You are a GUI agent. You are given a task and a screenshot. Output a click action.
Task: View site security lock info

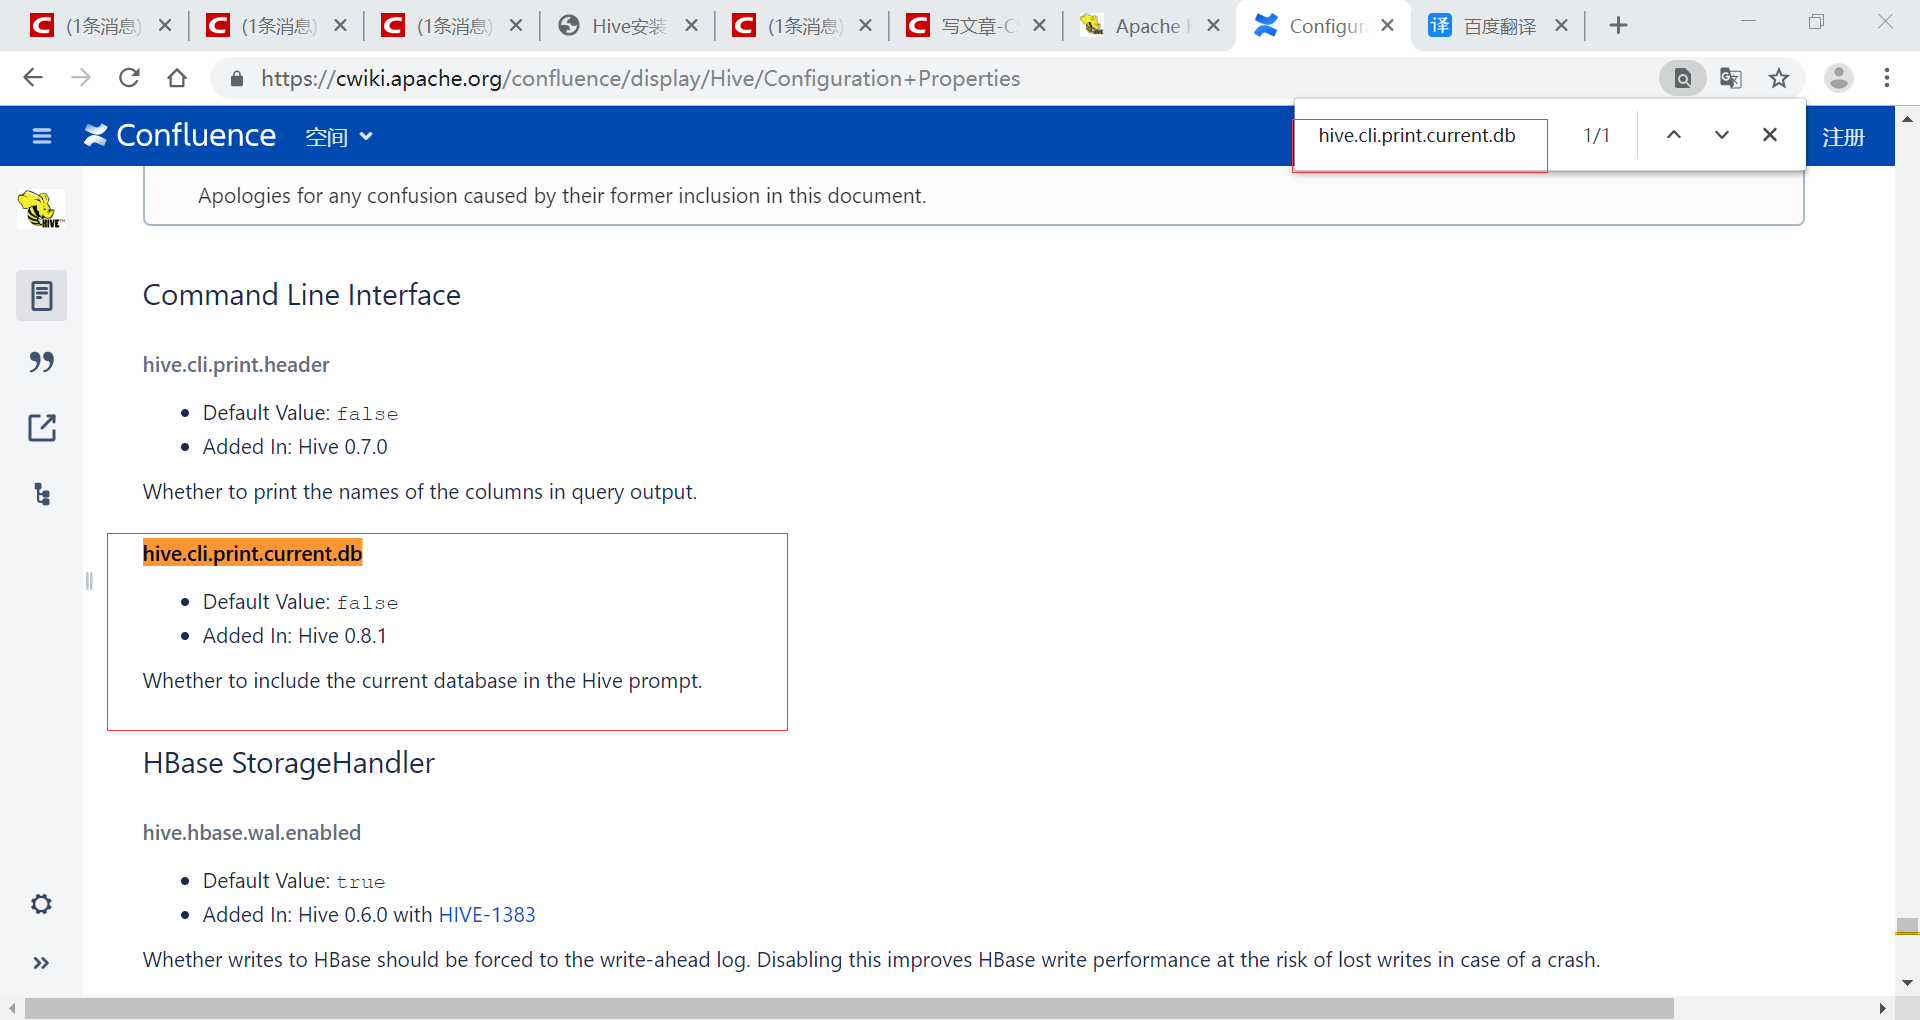pyautogui.click(x=237, y=78)
